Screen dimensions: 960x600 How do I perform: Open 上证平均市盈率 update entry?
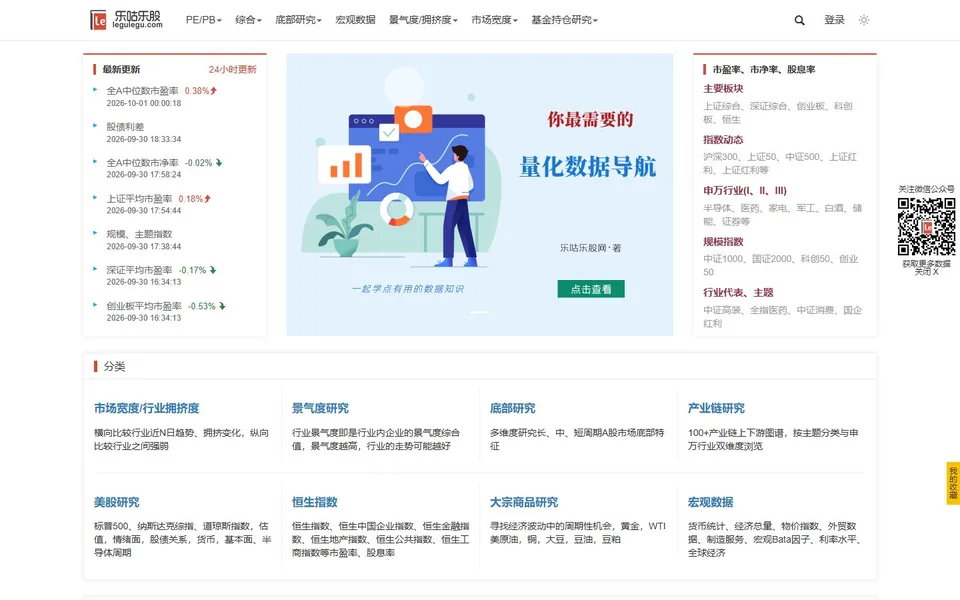(x=139, y=198)
